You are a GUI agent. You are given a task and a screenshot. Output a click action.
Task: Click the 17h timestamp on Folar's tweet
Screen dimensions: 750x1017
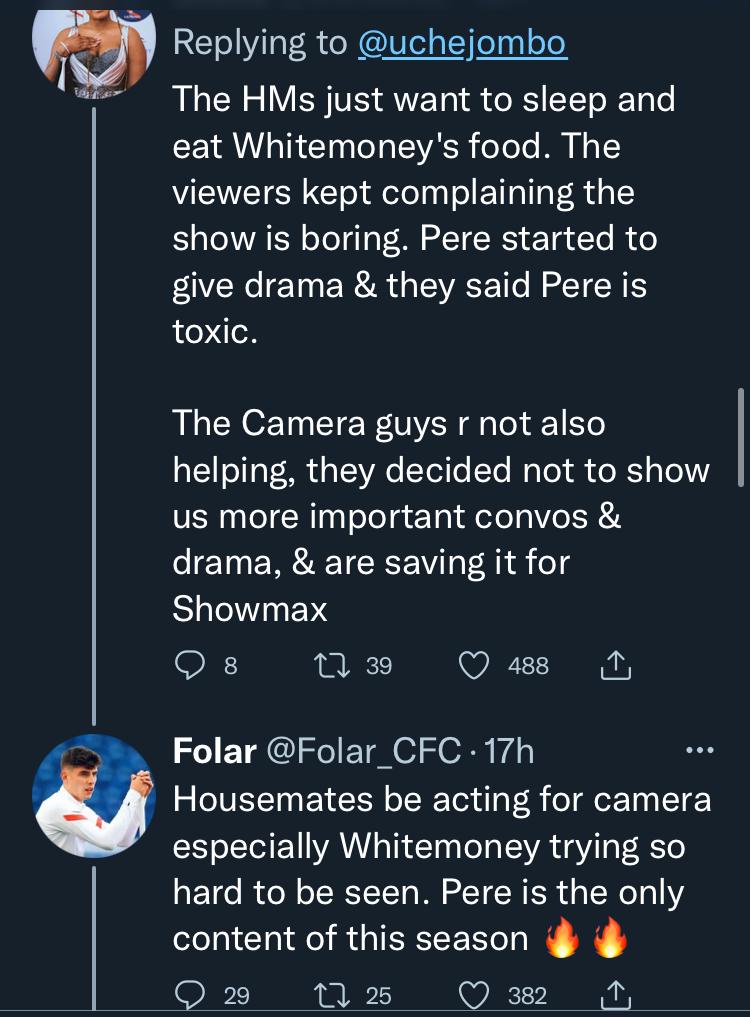point(509,750)
